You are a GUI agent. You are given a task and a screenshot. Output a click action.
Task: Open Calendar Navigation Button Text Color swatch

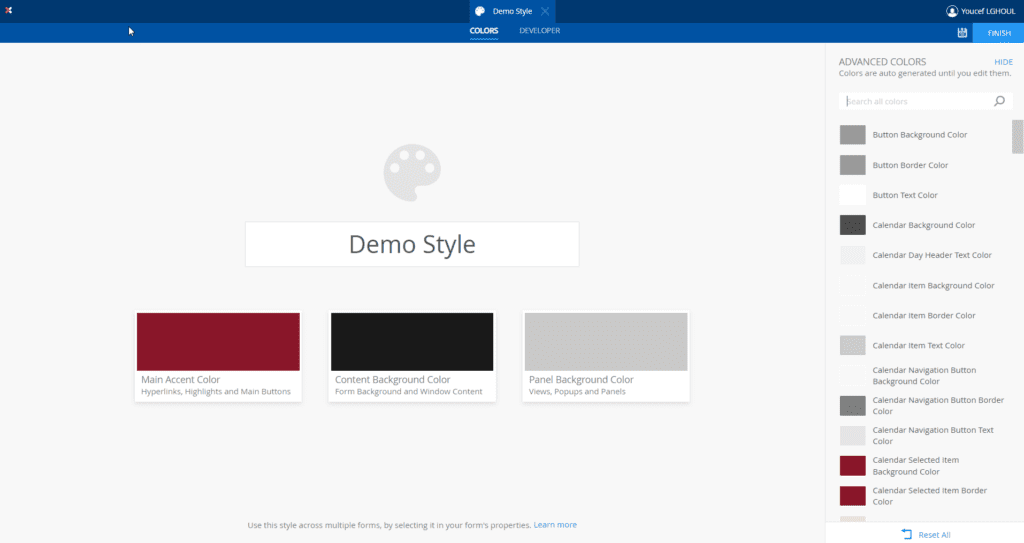852,435
